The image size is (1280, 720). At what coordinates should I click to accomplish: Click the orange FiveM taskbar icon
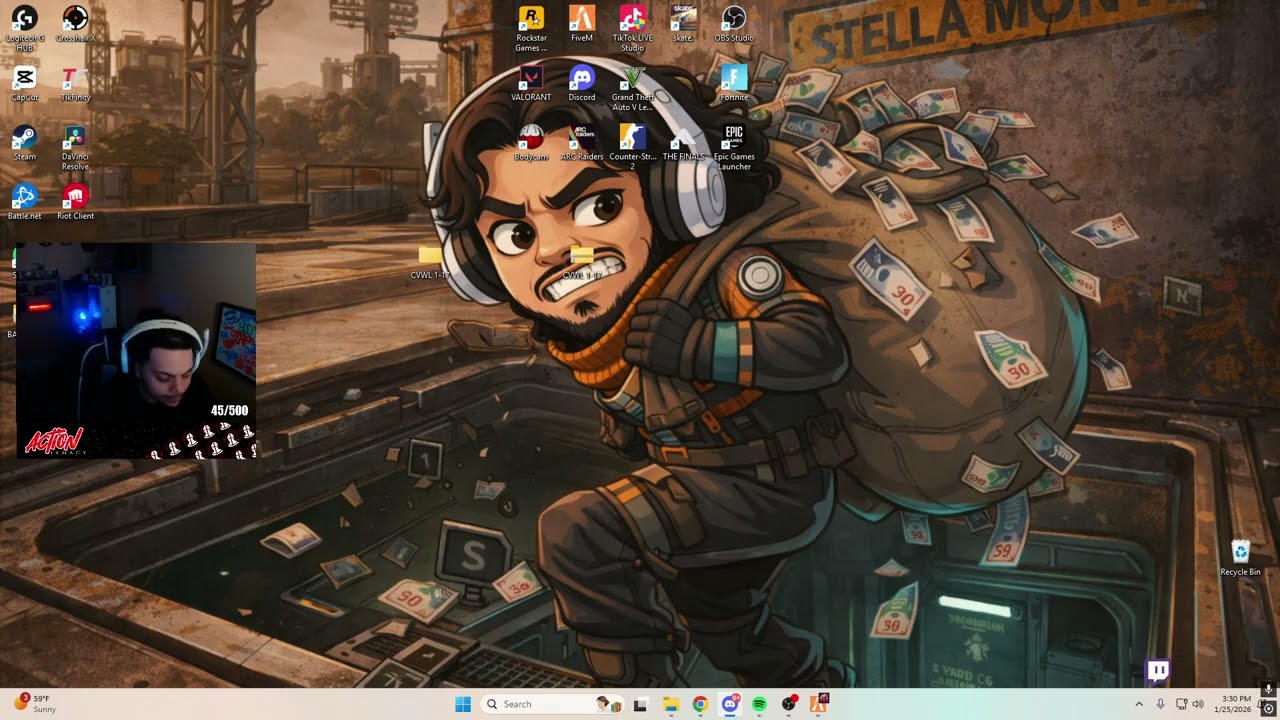pyautogui.click(x=819, y=704)
